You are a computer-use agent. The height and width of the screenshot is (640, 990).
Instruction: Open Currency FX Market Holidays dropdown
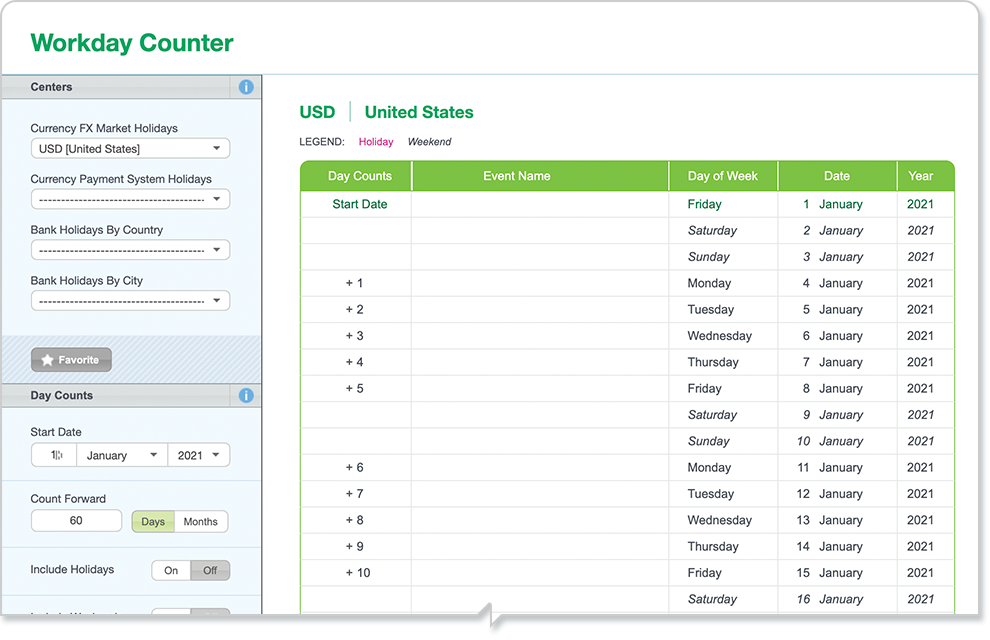(130, 149)
